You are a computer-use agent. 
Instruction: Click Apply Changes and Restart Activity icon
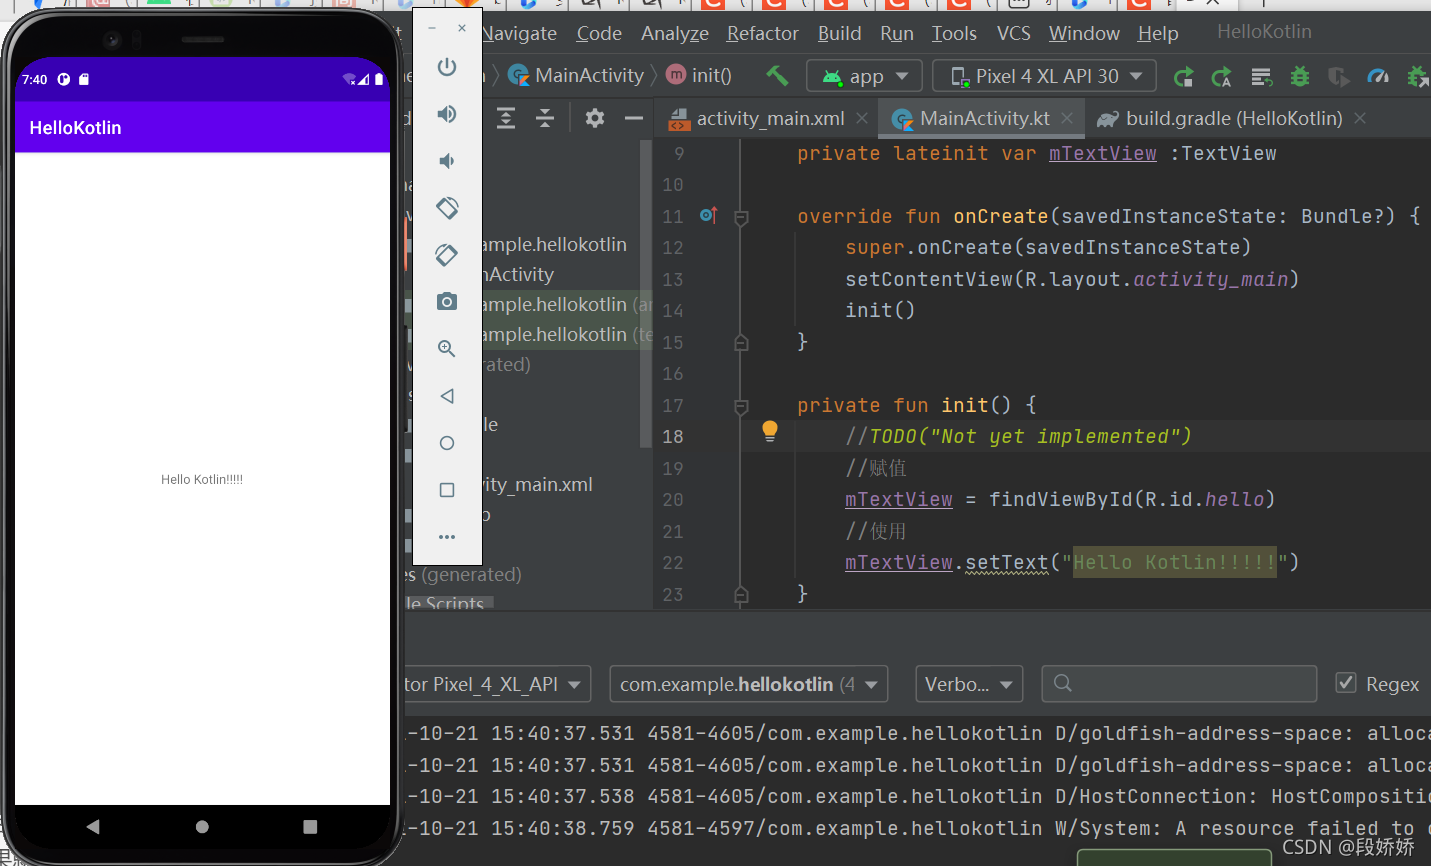coord(1222,77)
